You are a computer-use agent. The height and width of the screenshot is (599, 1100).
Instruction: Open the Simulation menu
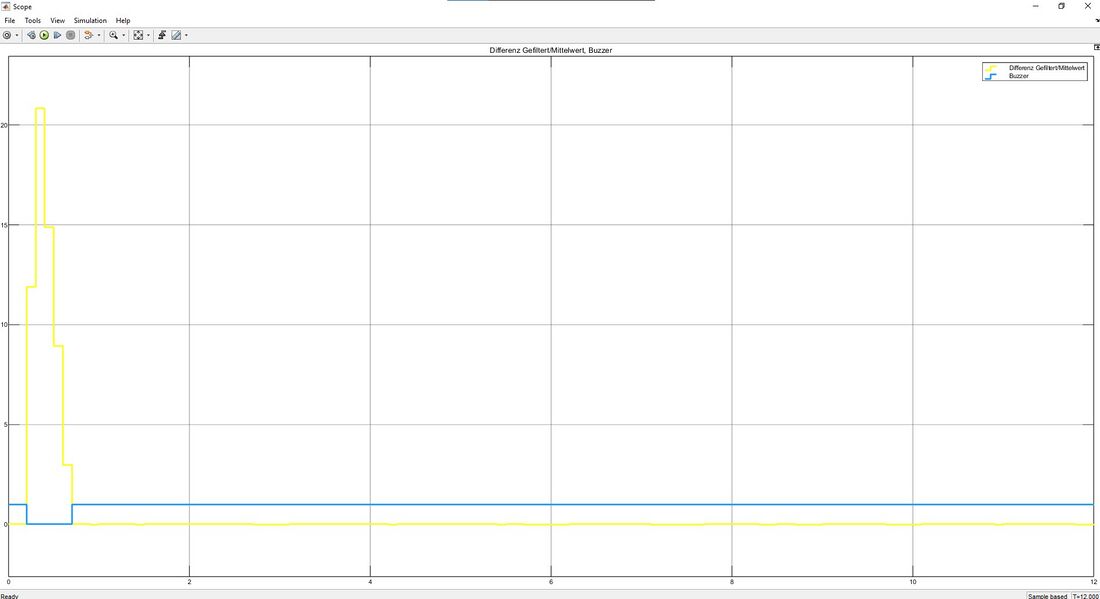90,20
